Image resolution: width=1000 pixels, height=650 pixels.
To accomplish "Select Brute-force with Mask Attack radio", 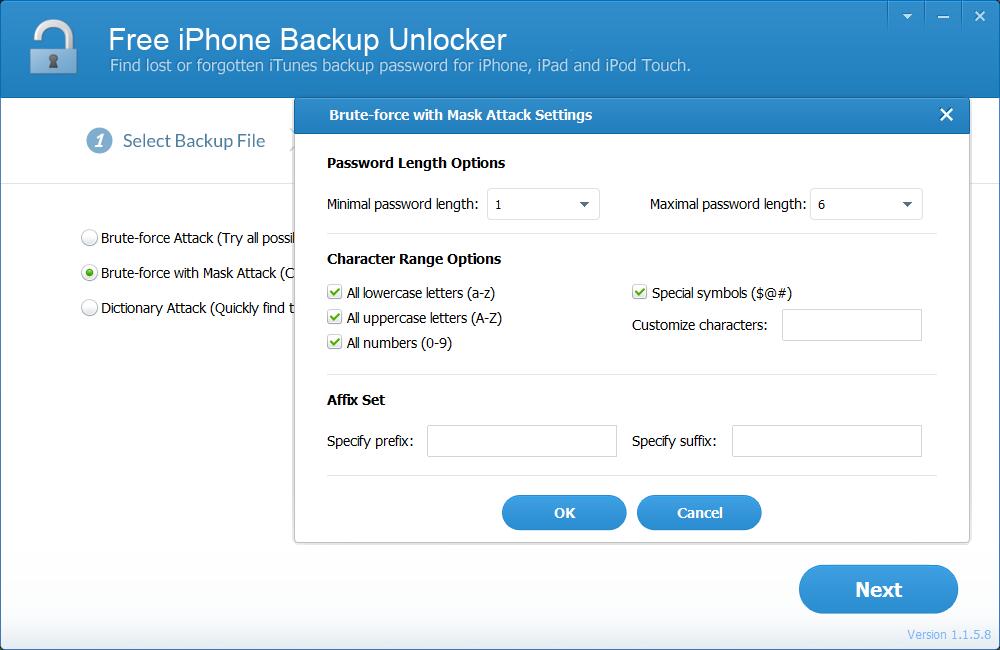I will (x=89, y=273).
